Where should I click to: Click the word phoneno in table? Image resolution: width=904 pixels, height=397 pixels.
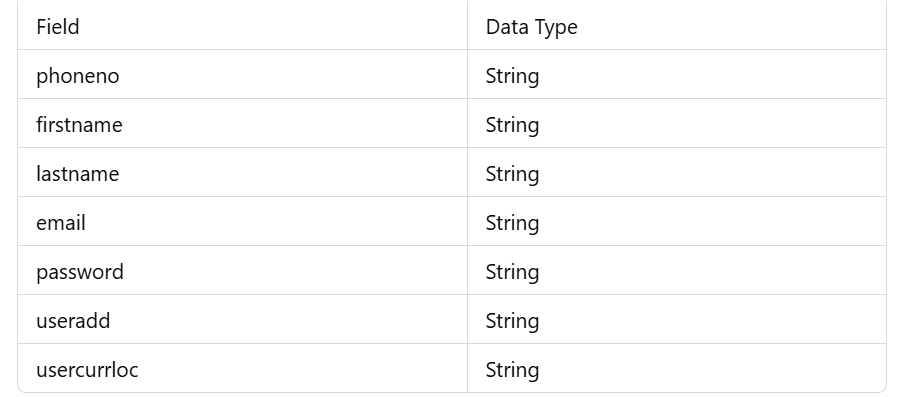tap(78, 76)
